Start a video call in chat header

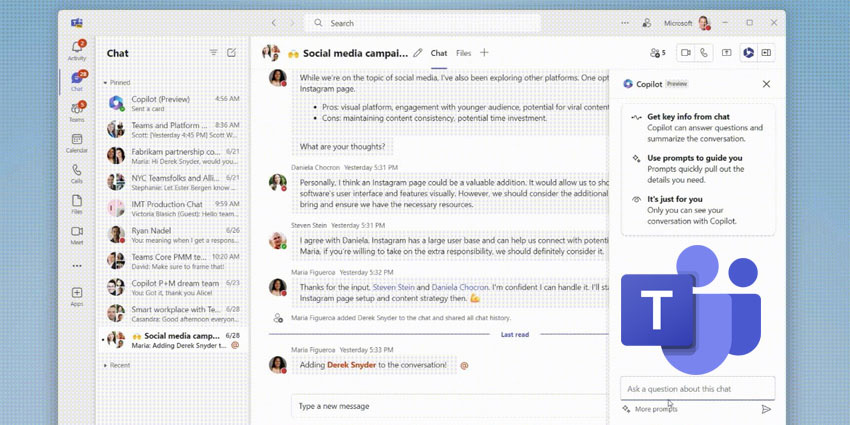coord(686,53)
